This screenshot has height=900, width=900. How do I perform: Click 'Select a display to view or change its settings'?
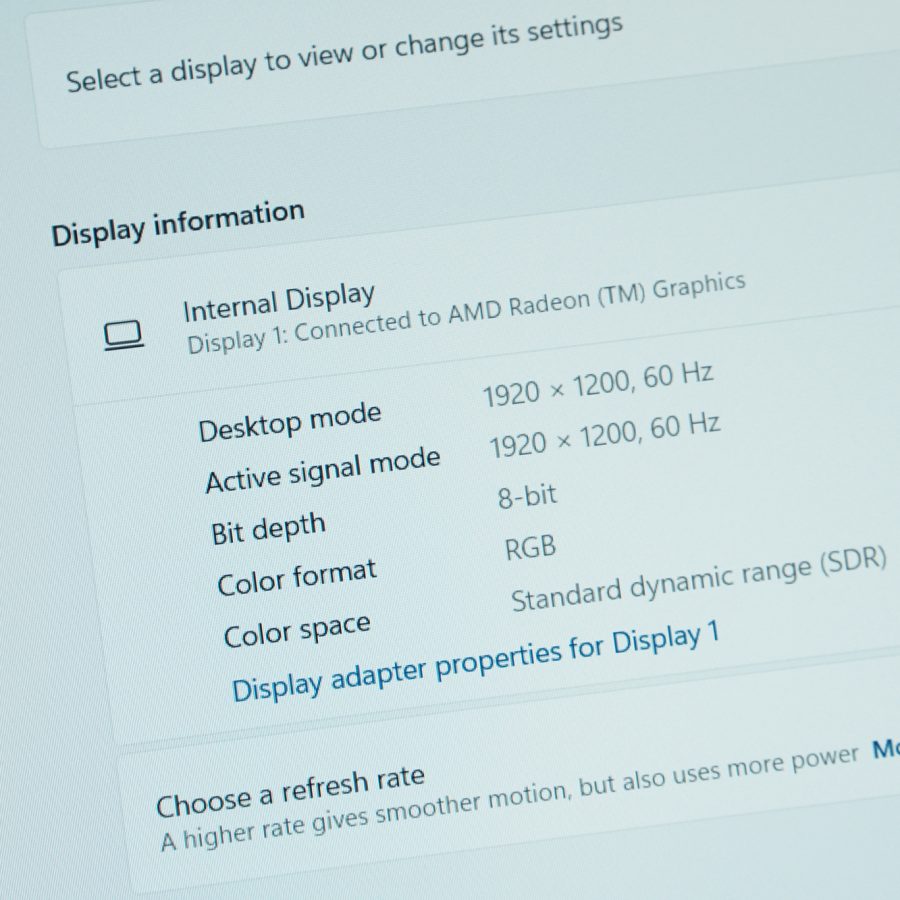point(344,53)
